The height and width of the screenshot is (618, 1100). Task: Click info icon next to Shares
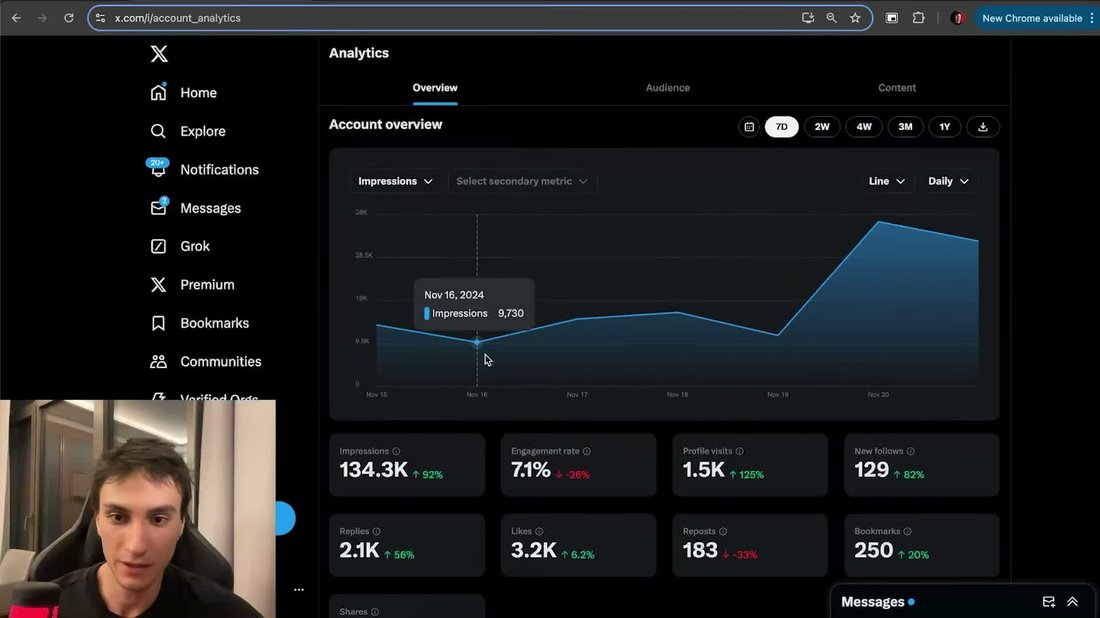[375, 612]
